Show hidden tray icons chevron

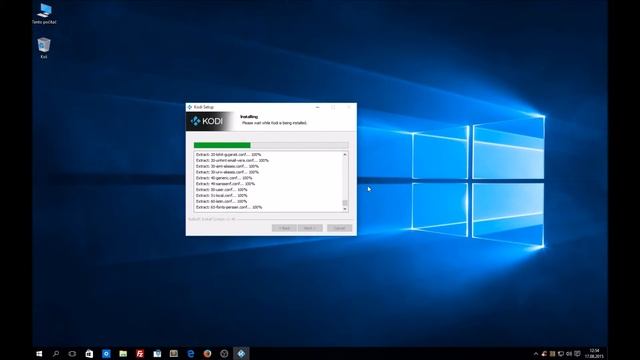click(x=536, y=353)
